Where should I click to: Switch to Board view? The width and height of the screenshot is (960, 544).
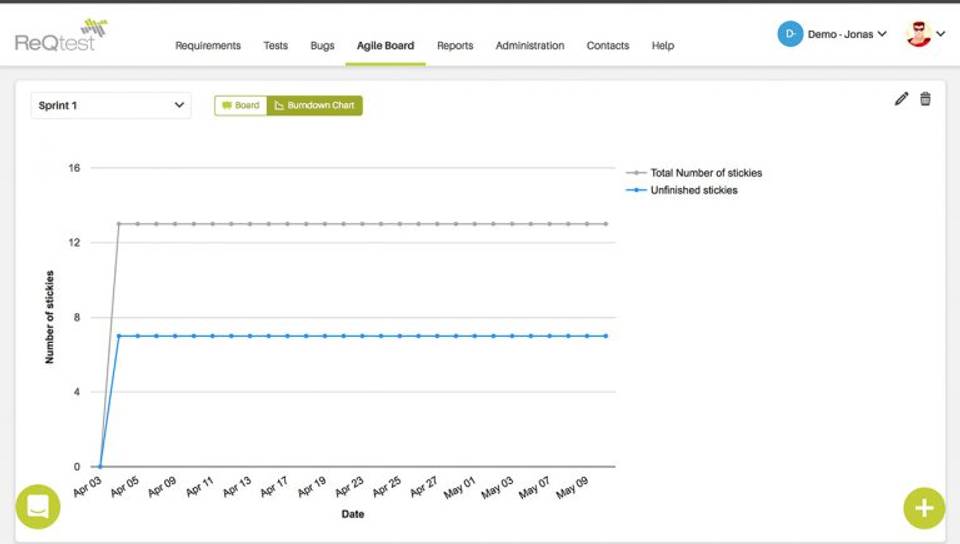point(241,105)
